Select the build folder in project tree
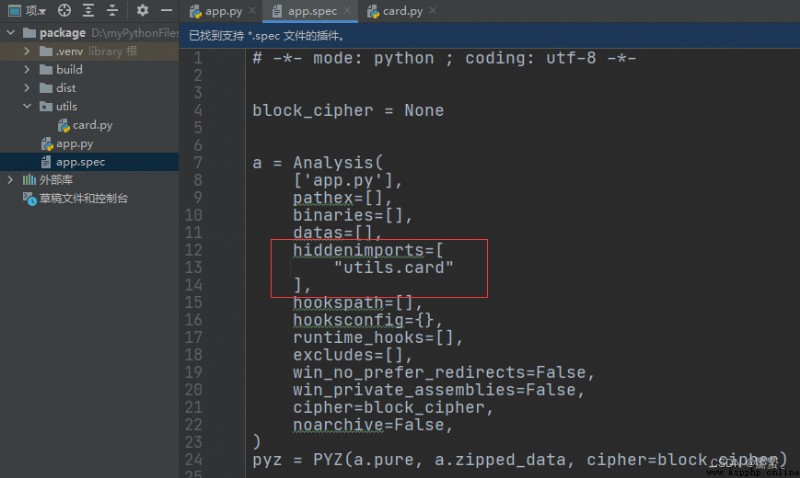 89,69
